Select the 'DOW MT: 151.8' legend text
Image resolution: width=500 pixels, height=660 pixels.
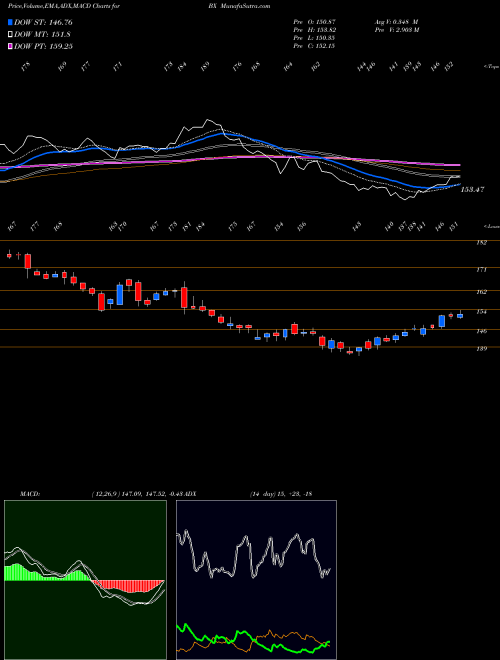42,35
